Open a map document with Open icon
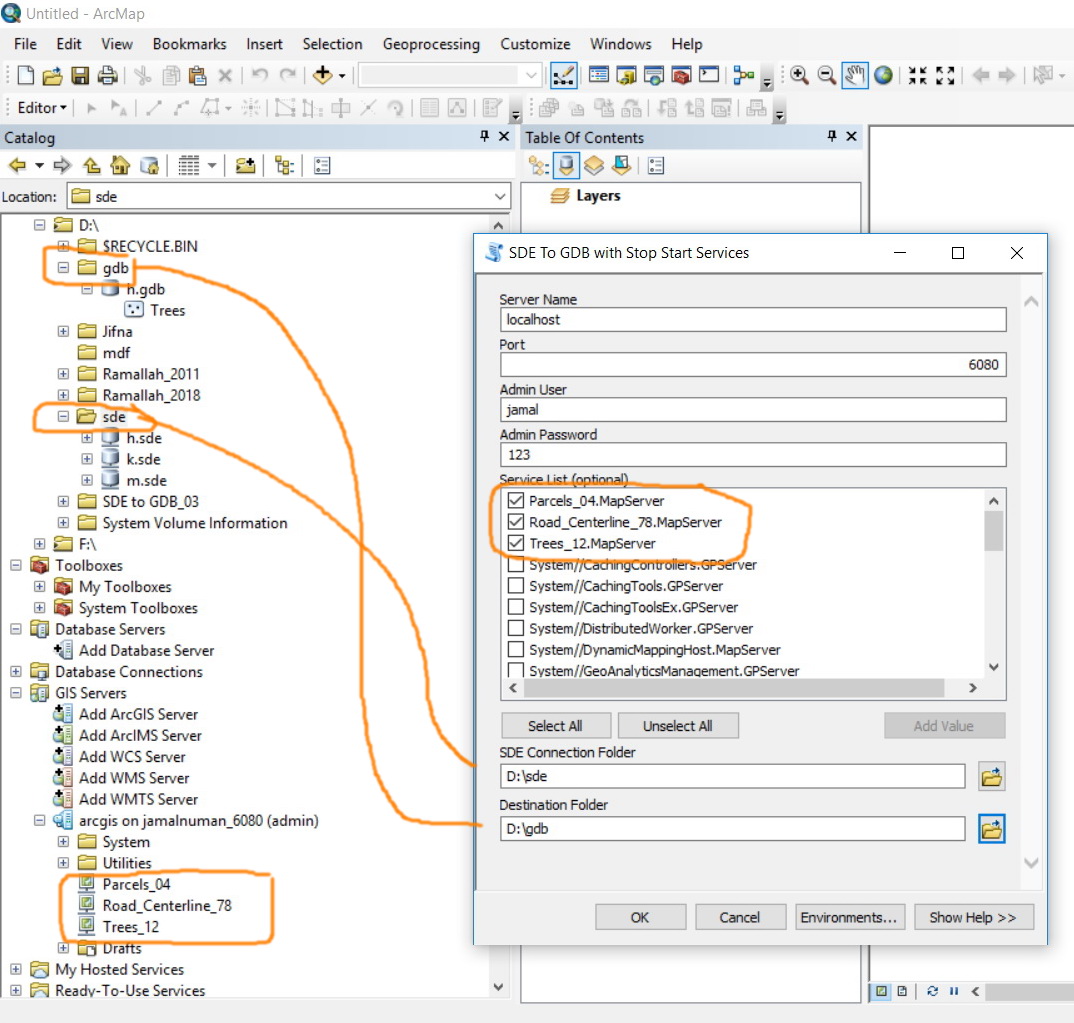Image resolution: width=1074 pixels, height=1023 pixels. [x=52, y=75]
